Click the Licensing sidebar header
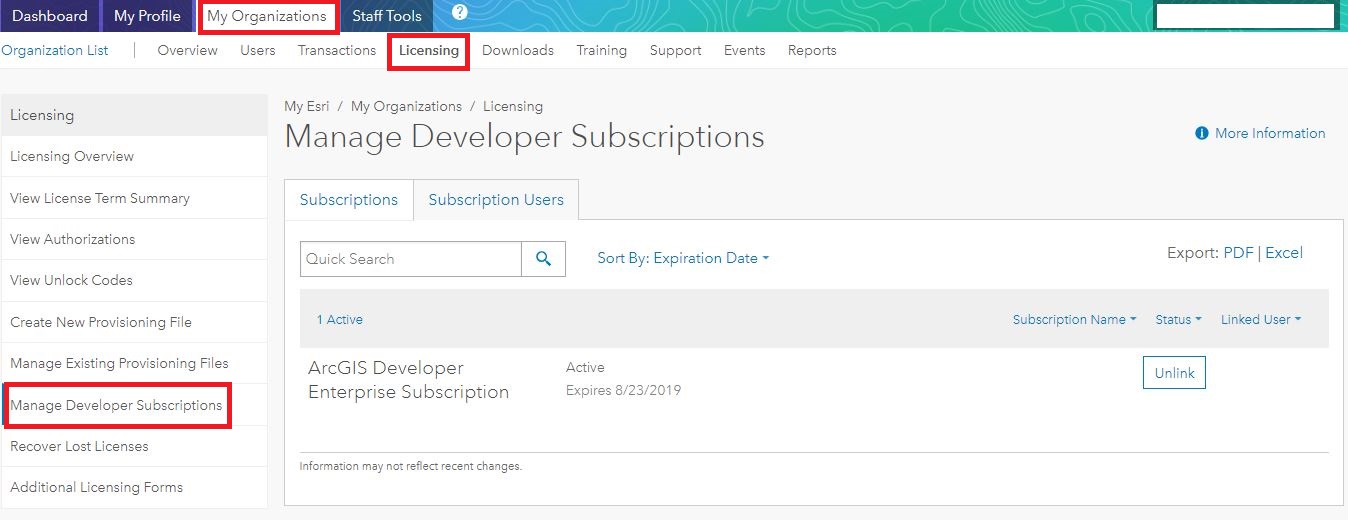 click(x=134, y=115)
